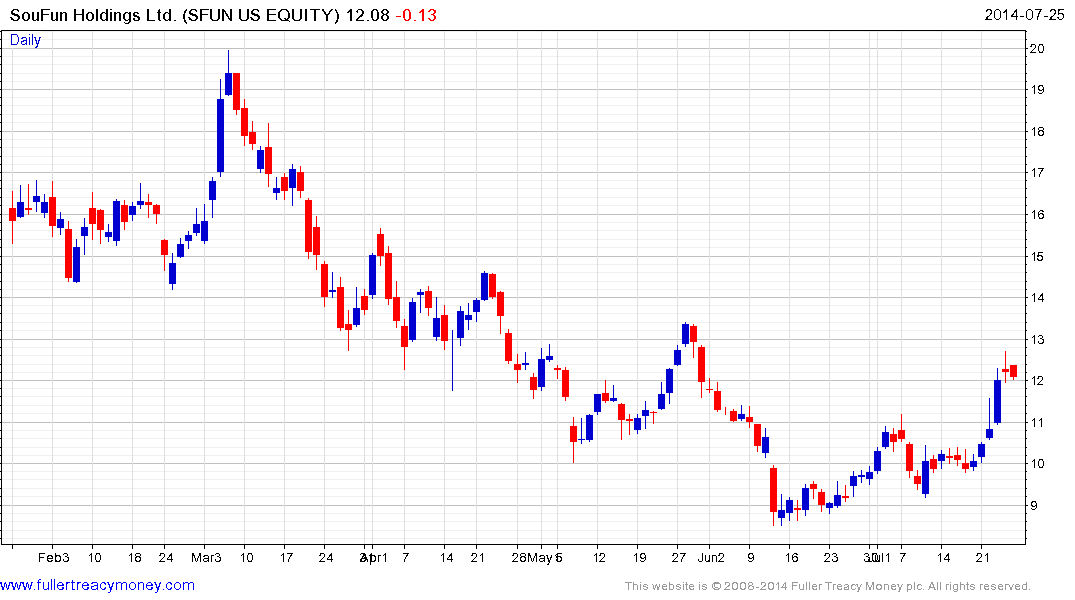The image size is (1075, 600).
Task: Click the y-axis label 13
Action: [x=1037, y=339]
